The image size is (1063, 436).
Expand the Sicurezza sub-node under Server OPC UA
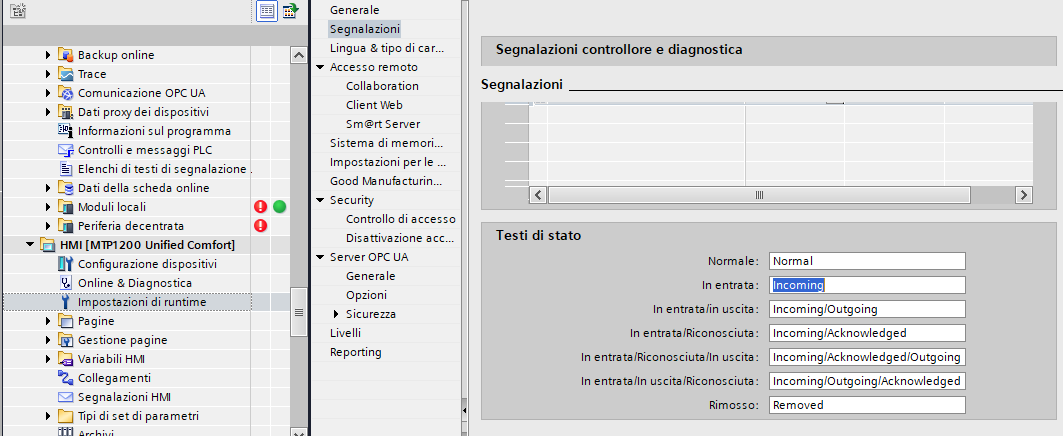(336, 314)
